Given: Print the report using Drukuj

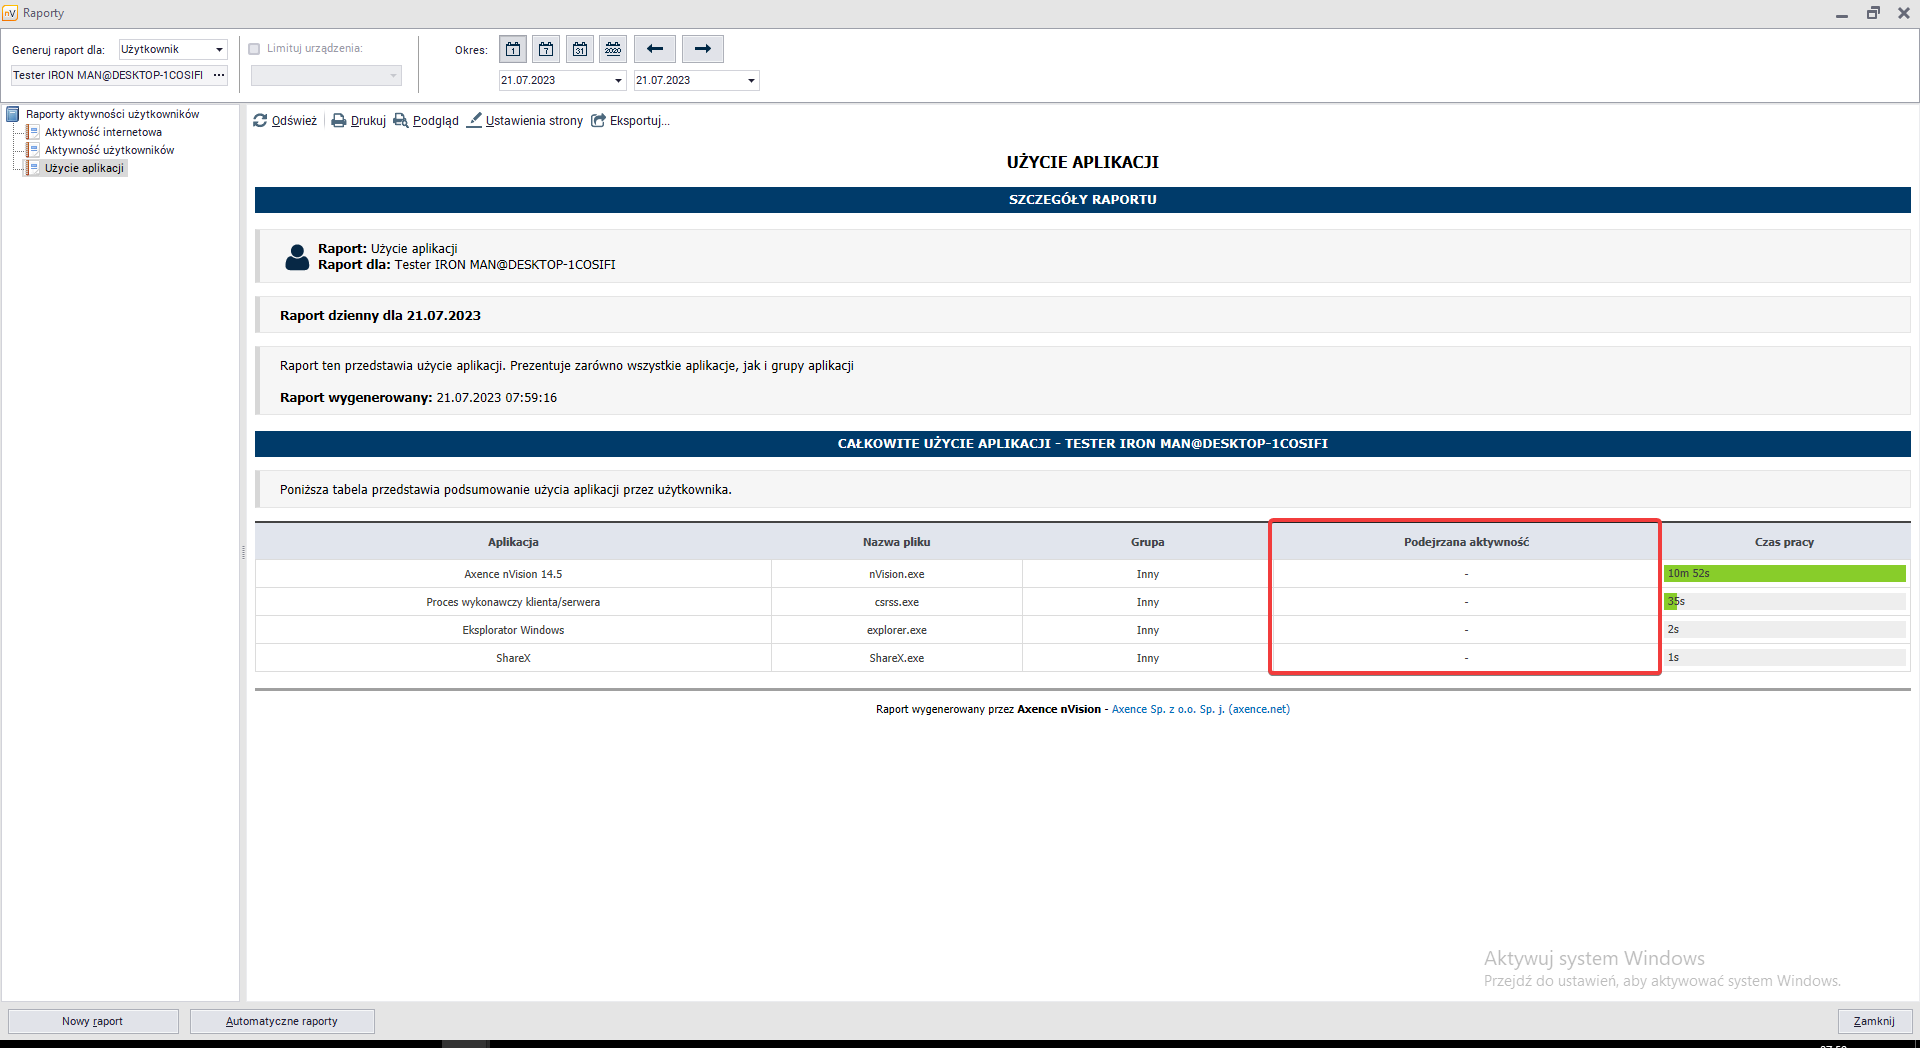Looking at the screenshot, I should coord(359,121).
